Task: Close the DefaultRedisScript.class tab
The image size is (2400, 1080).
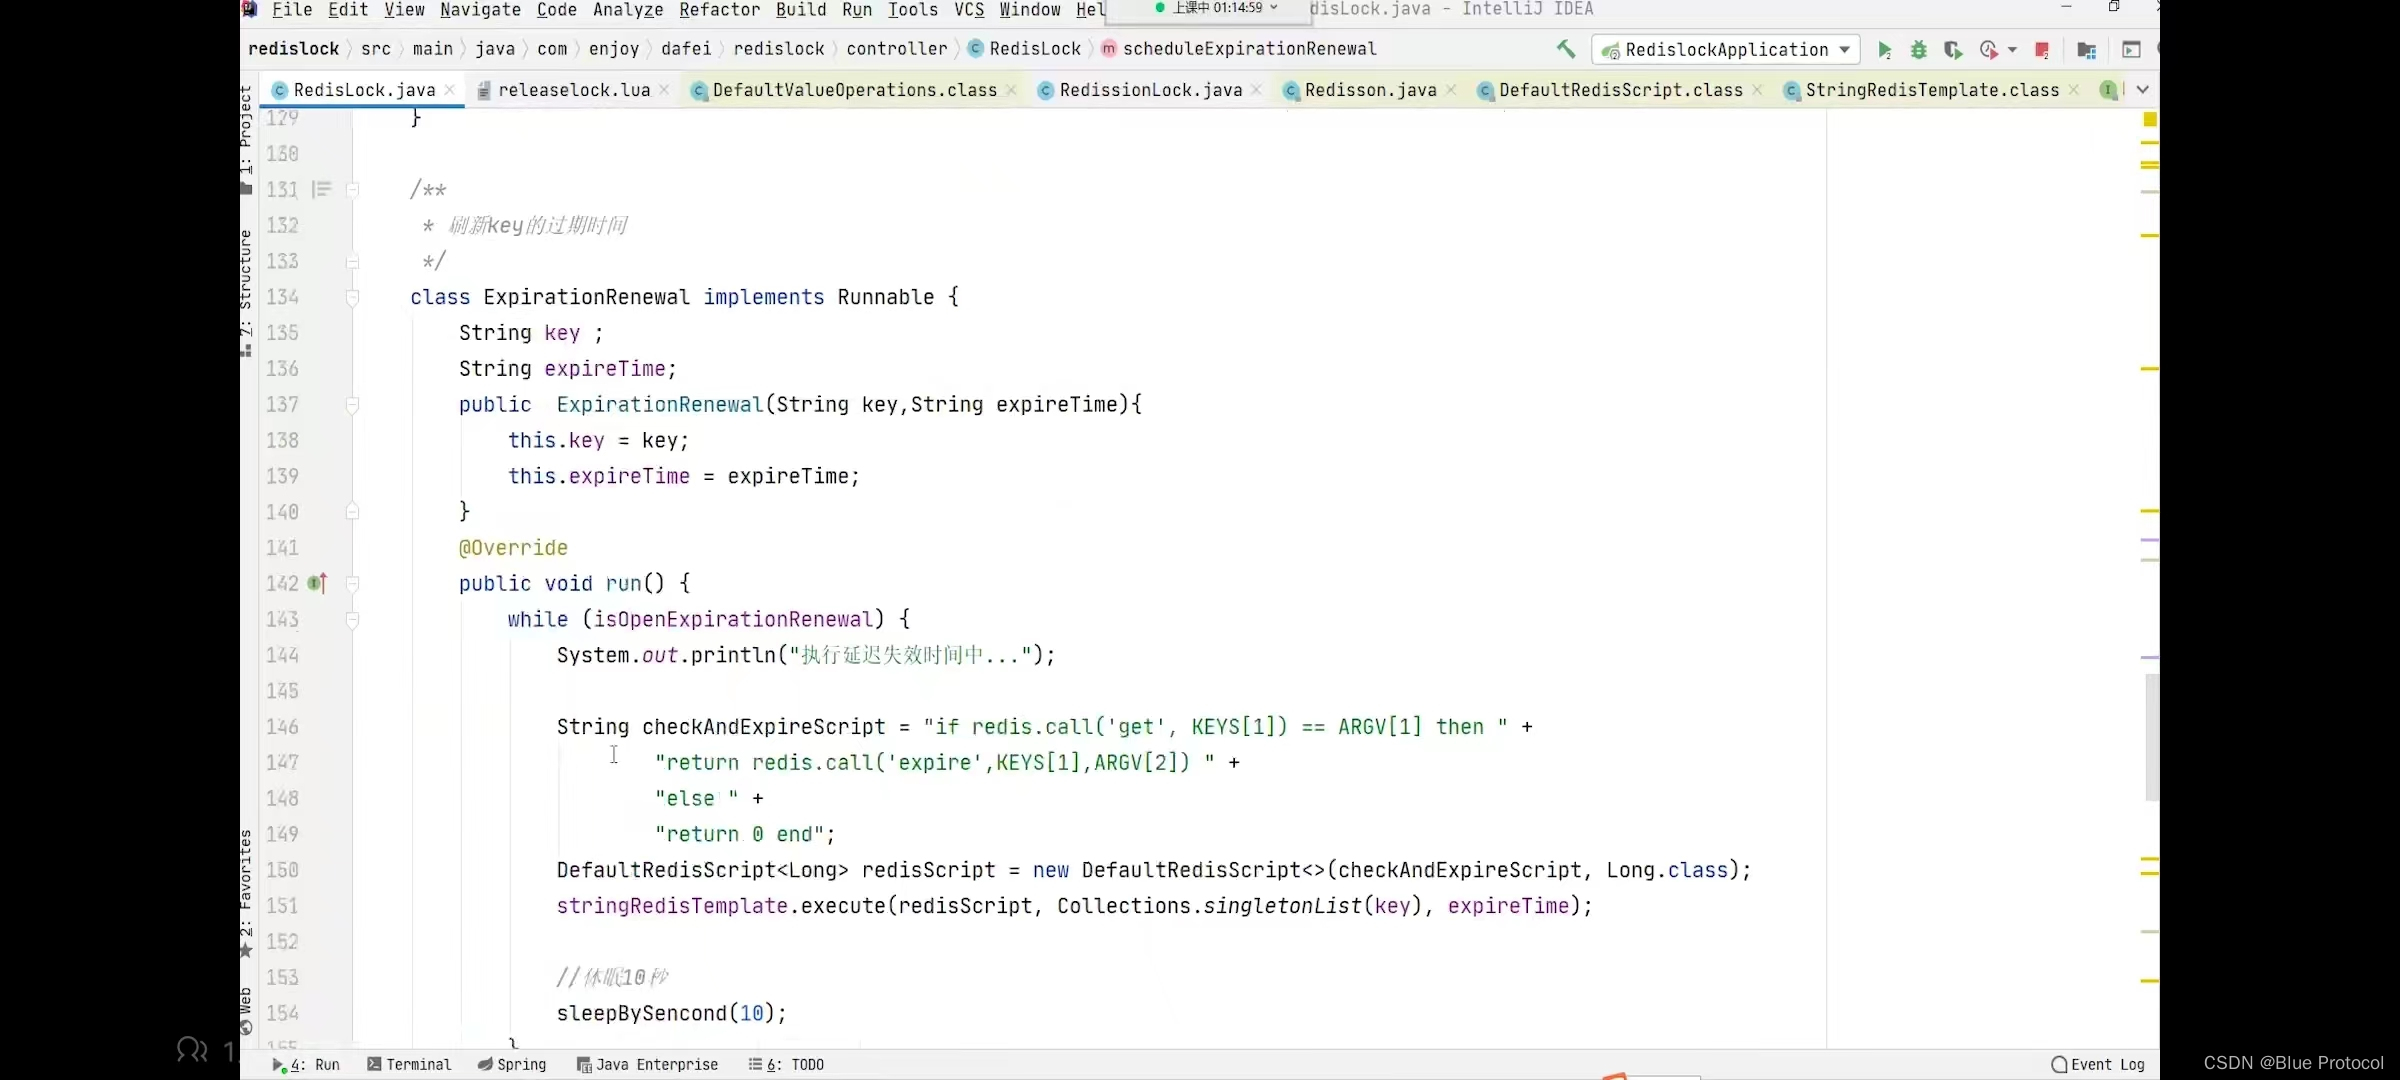Action: [x=1757, y=90]
